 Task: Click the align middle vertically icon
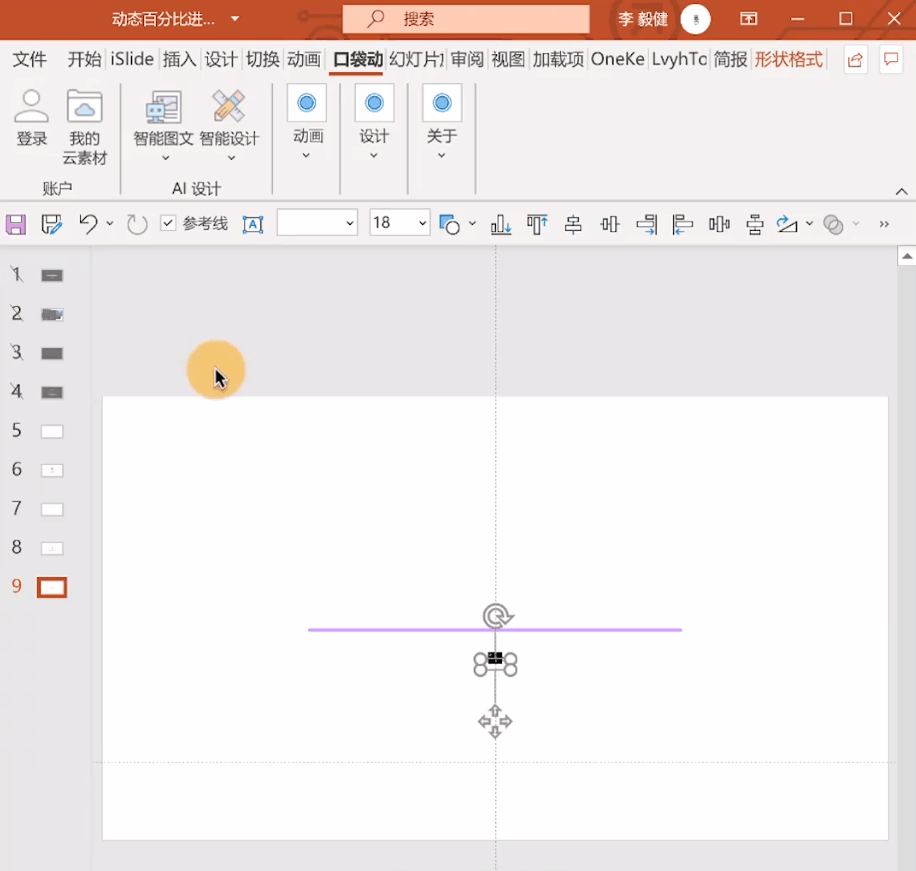pyautogui.click(x=610, y=224)
